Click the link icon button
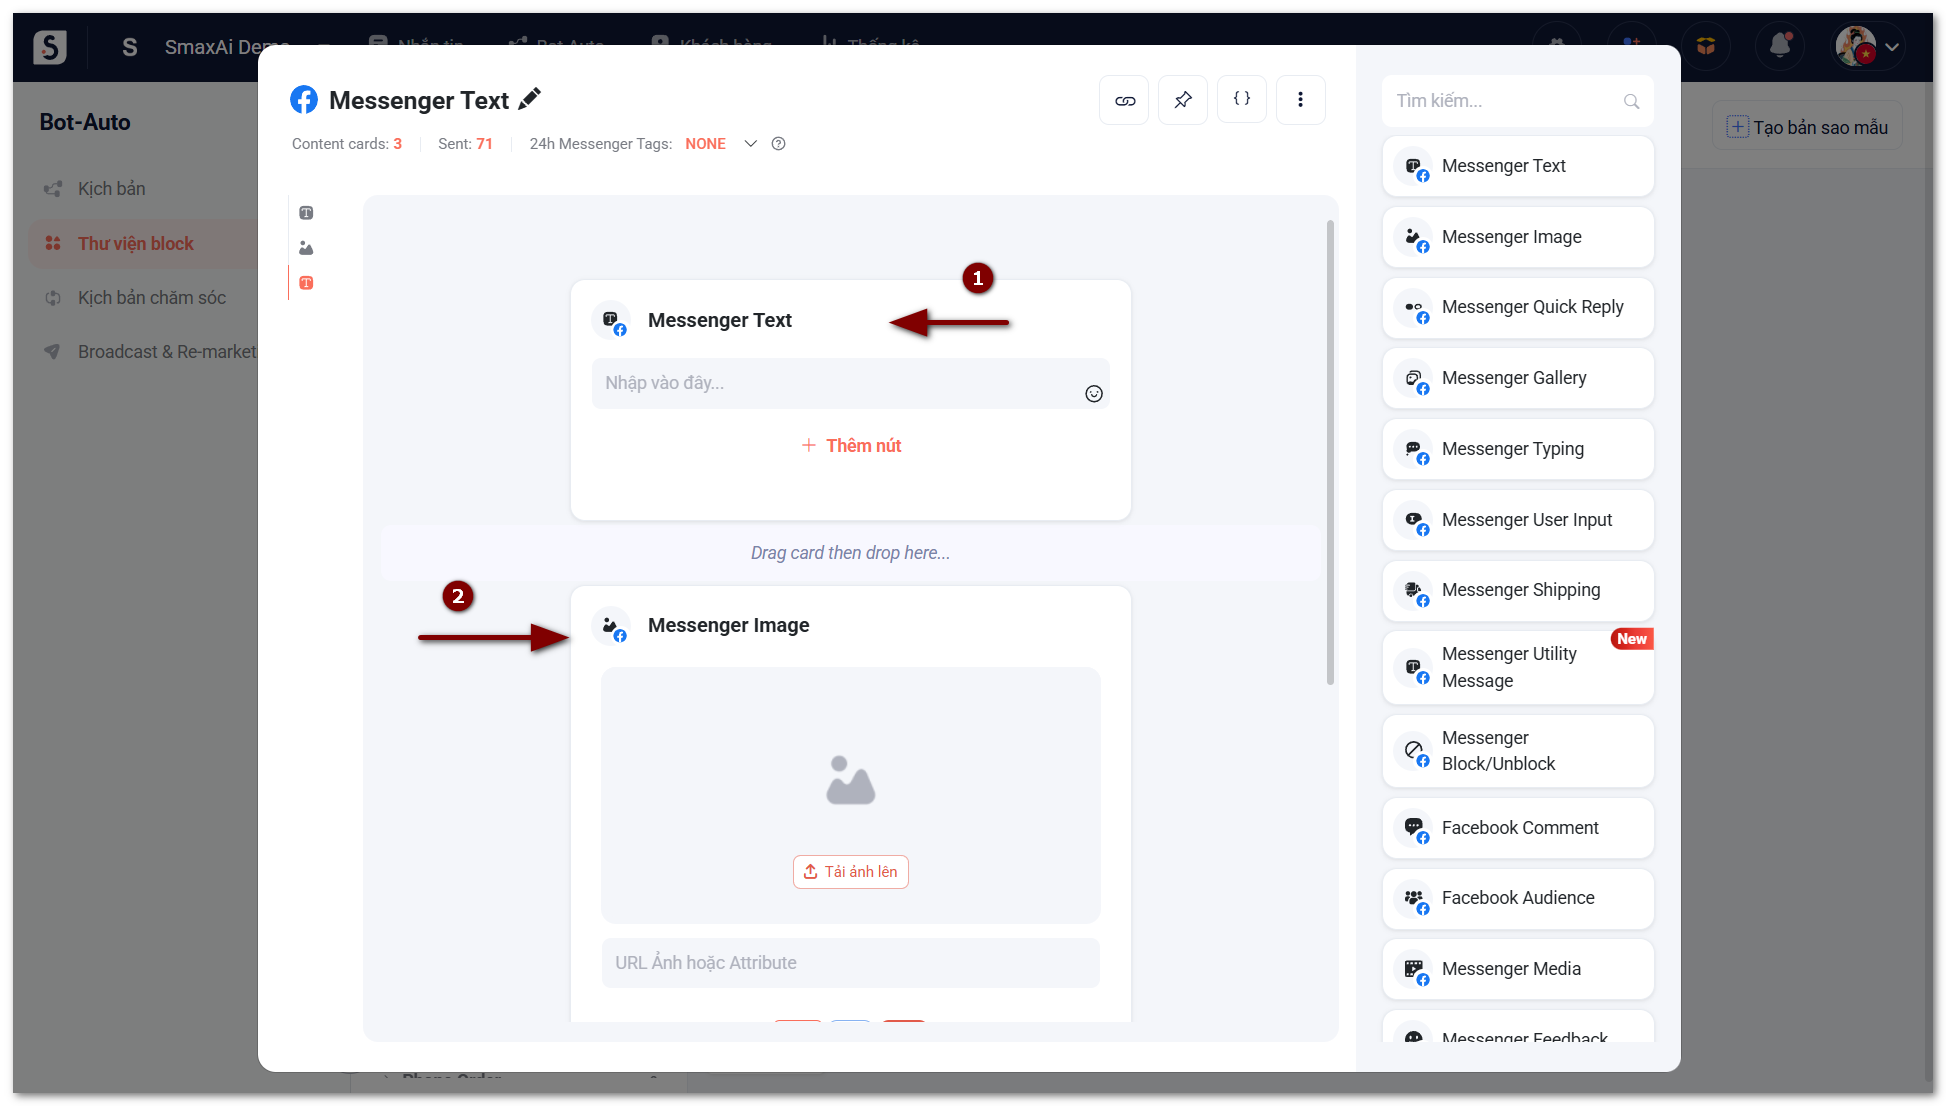 [1124, 100]
